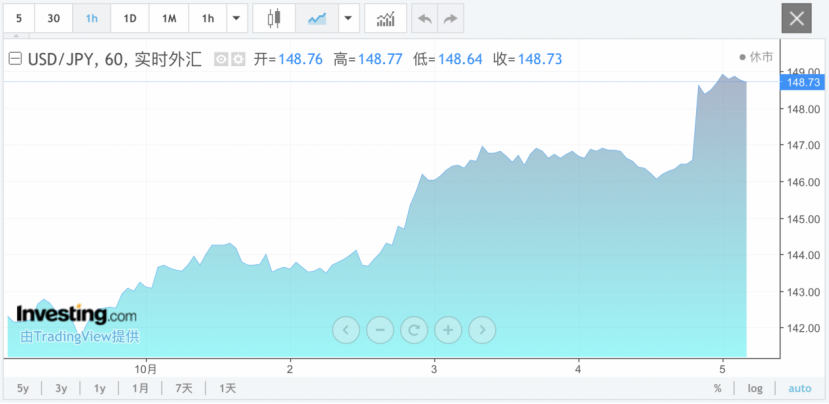Toggle auto scale
The height and width of the screenshot is (404, 829).
[x=800, y=388]
